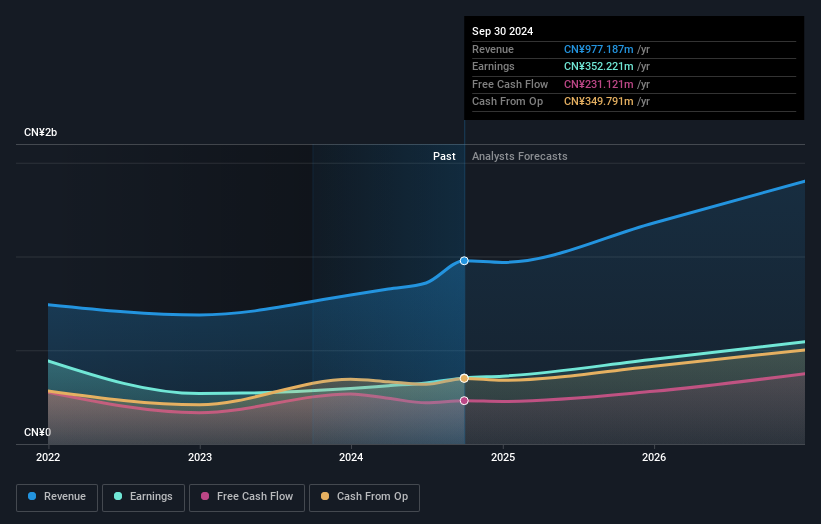Click the Sep 30 2024 tooltip date
Screen dimensions: 821x524
(502, 31)
